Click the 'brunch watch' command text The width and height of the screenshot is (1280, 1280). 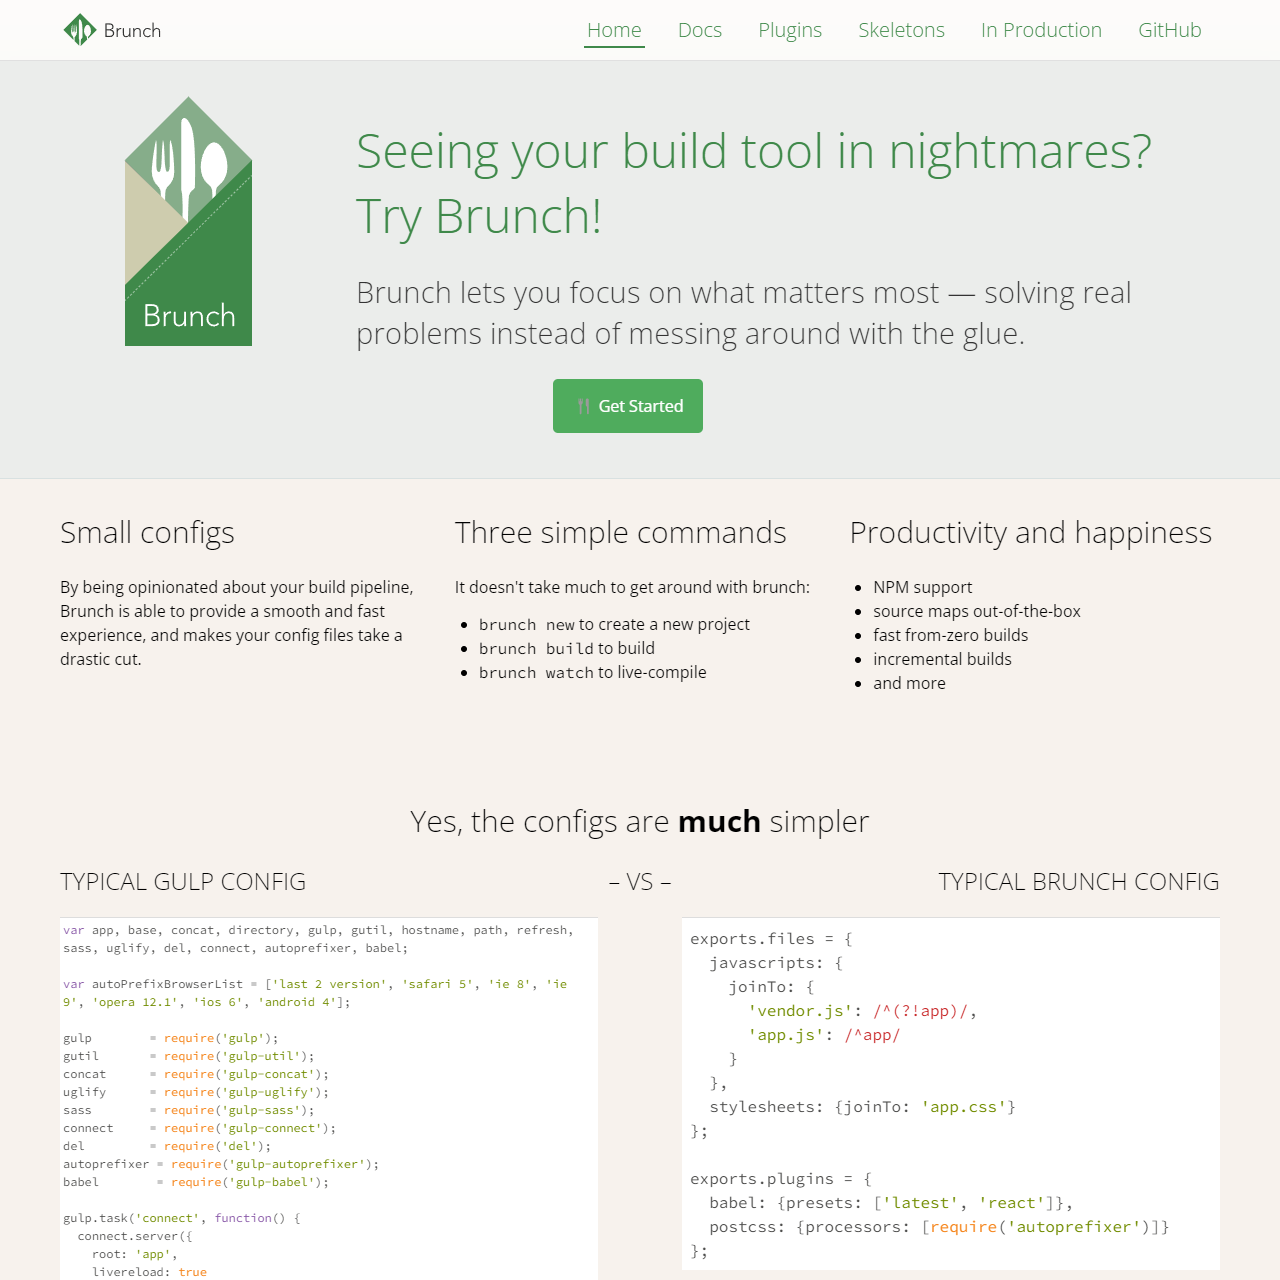pos(537,673)
